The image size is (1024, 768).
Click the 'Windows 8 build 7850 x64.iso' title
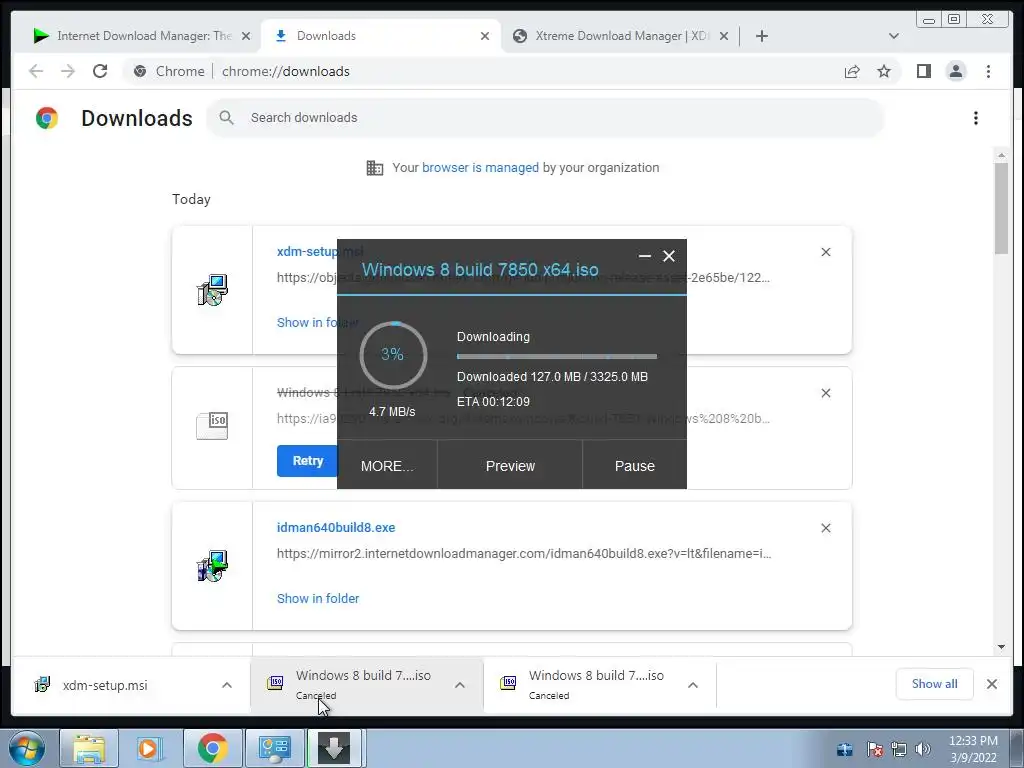[480, 270]
